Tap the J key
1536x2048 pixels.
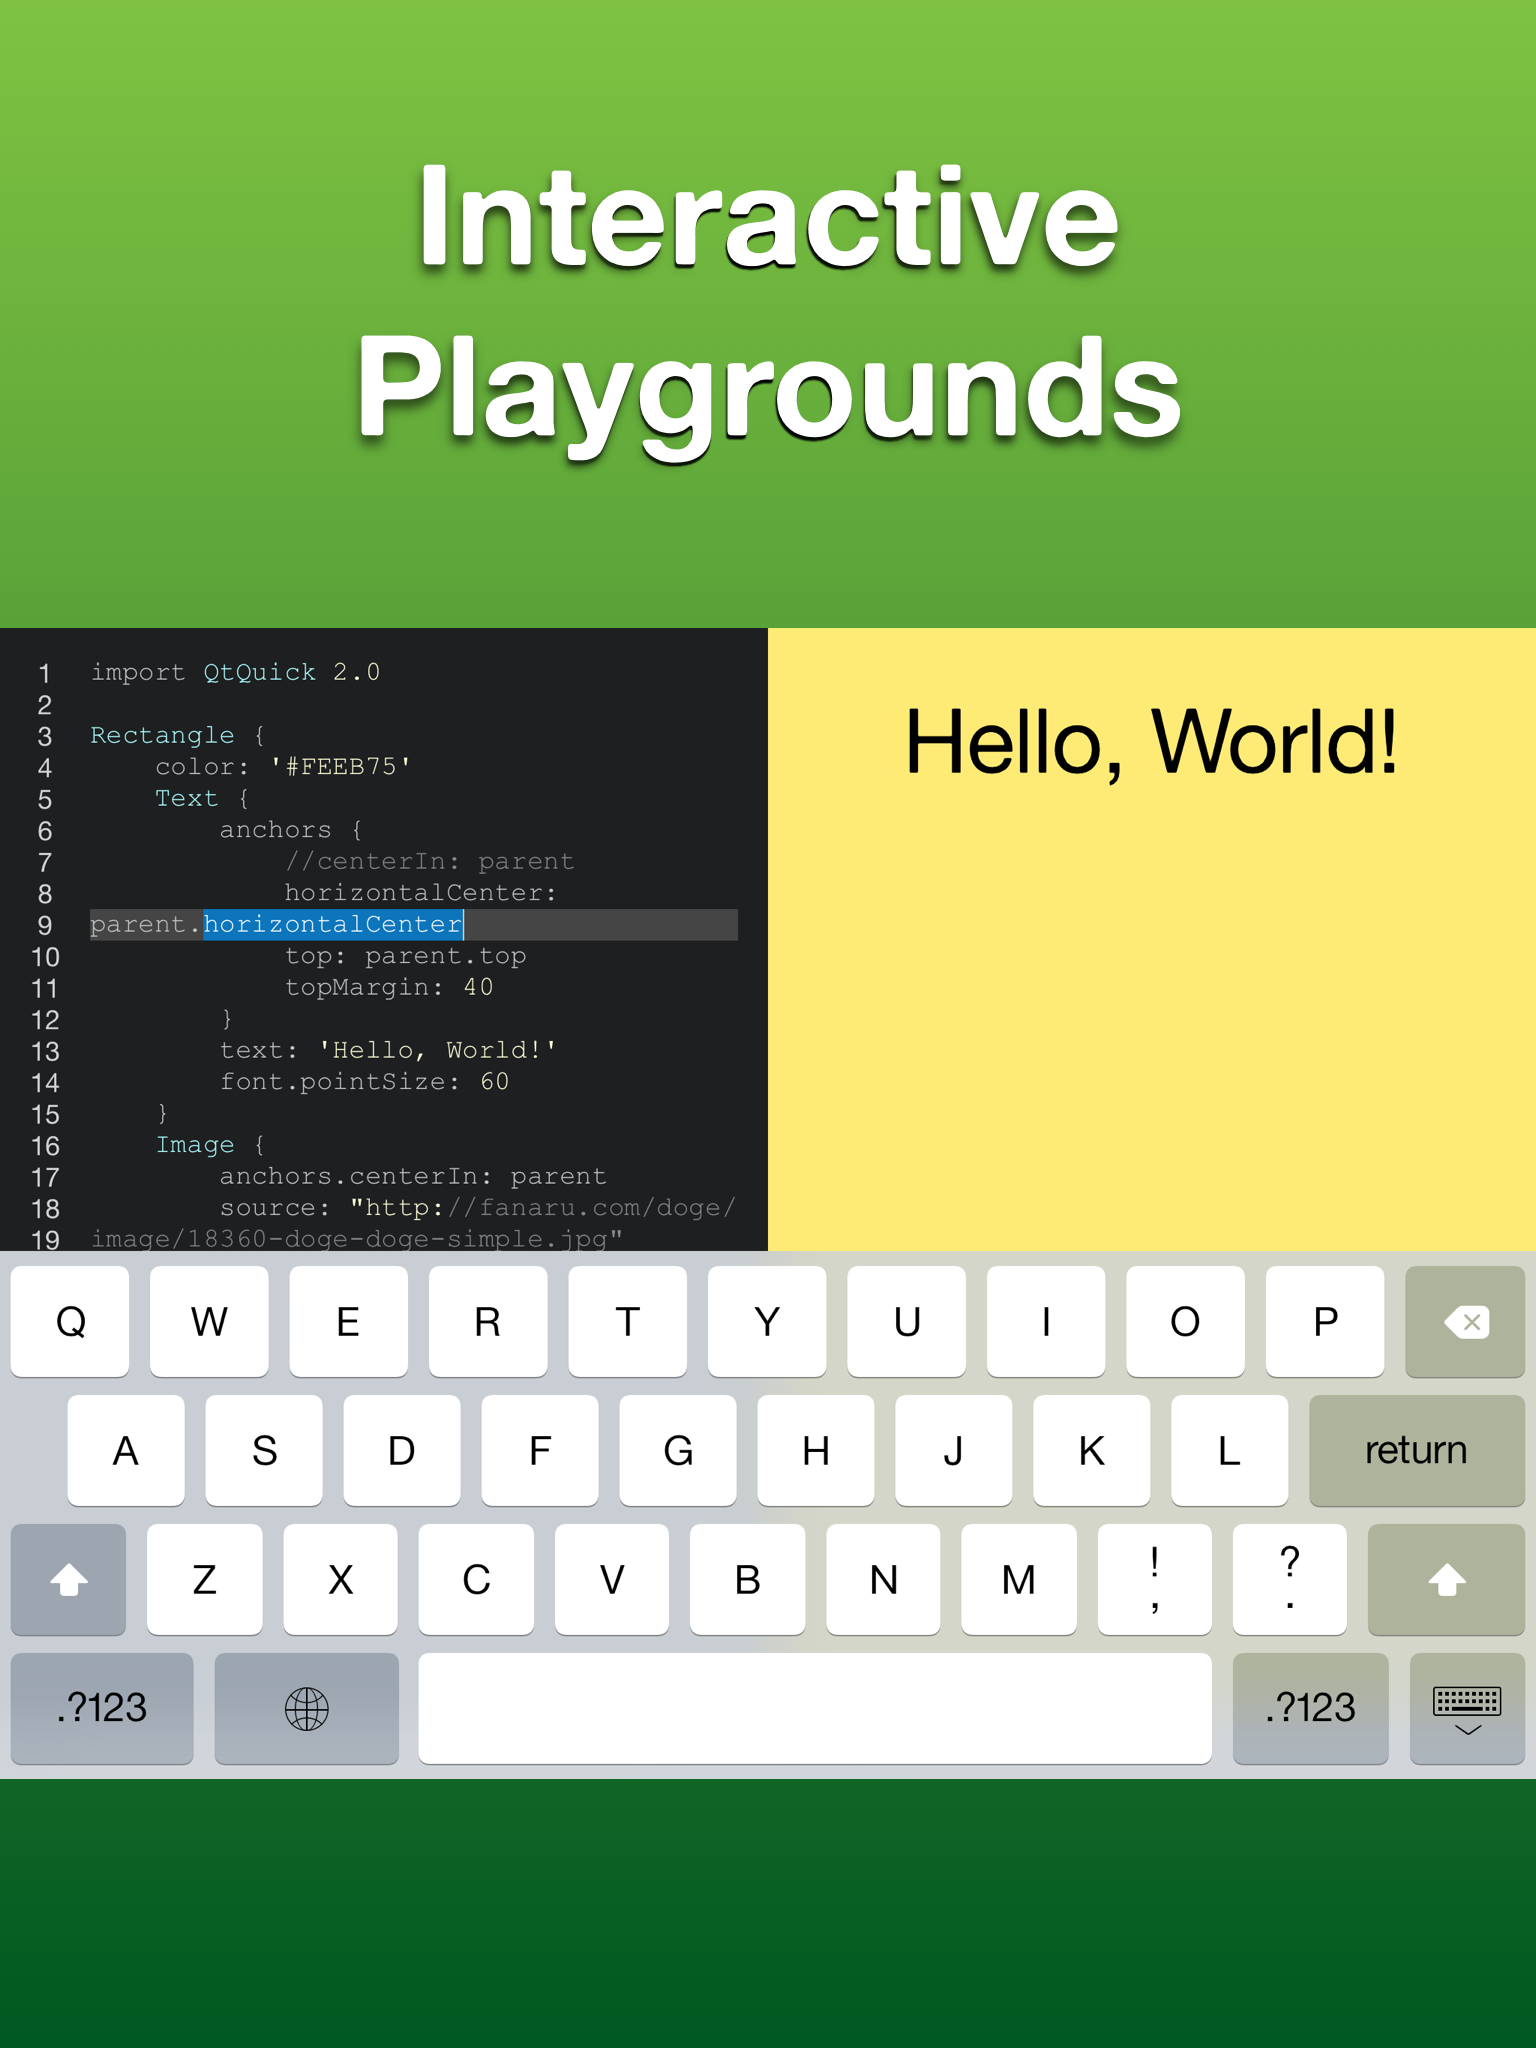click(954, 1450)
